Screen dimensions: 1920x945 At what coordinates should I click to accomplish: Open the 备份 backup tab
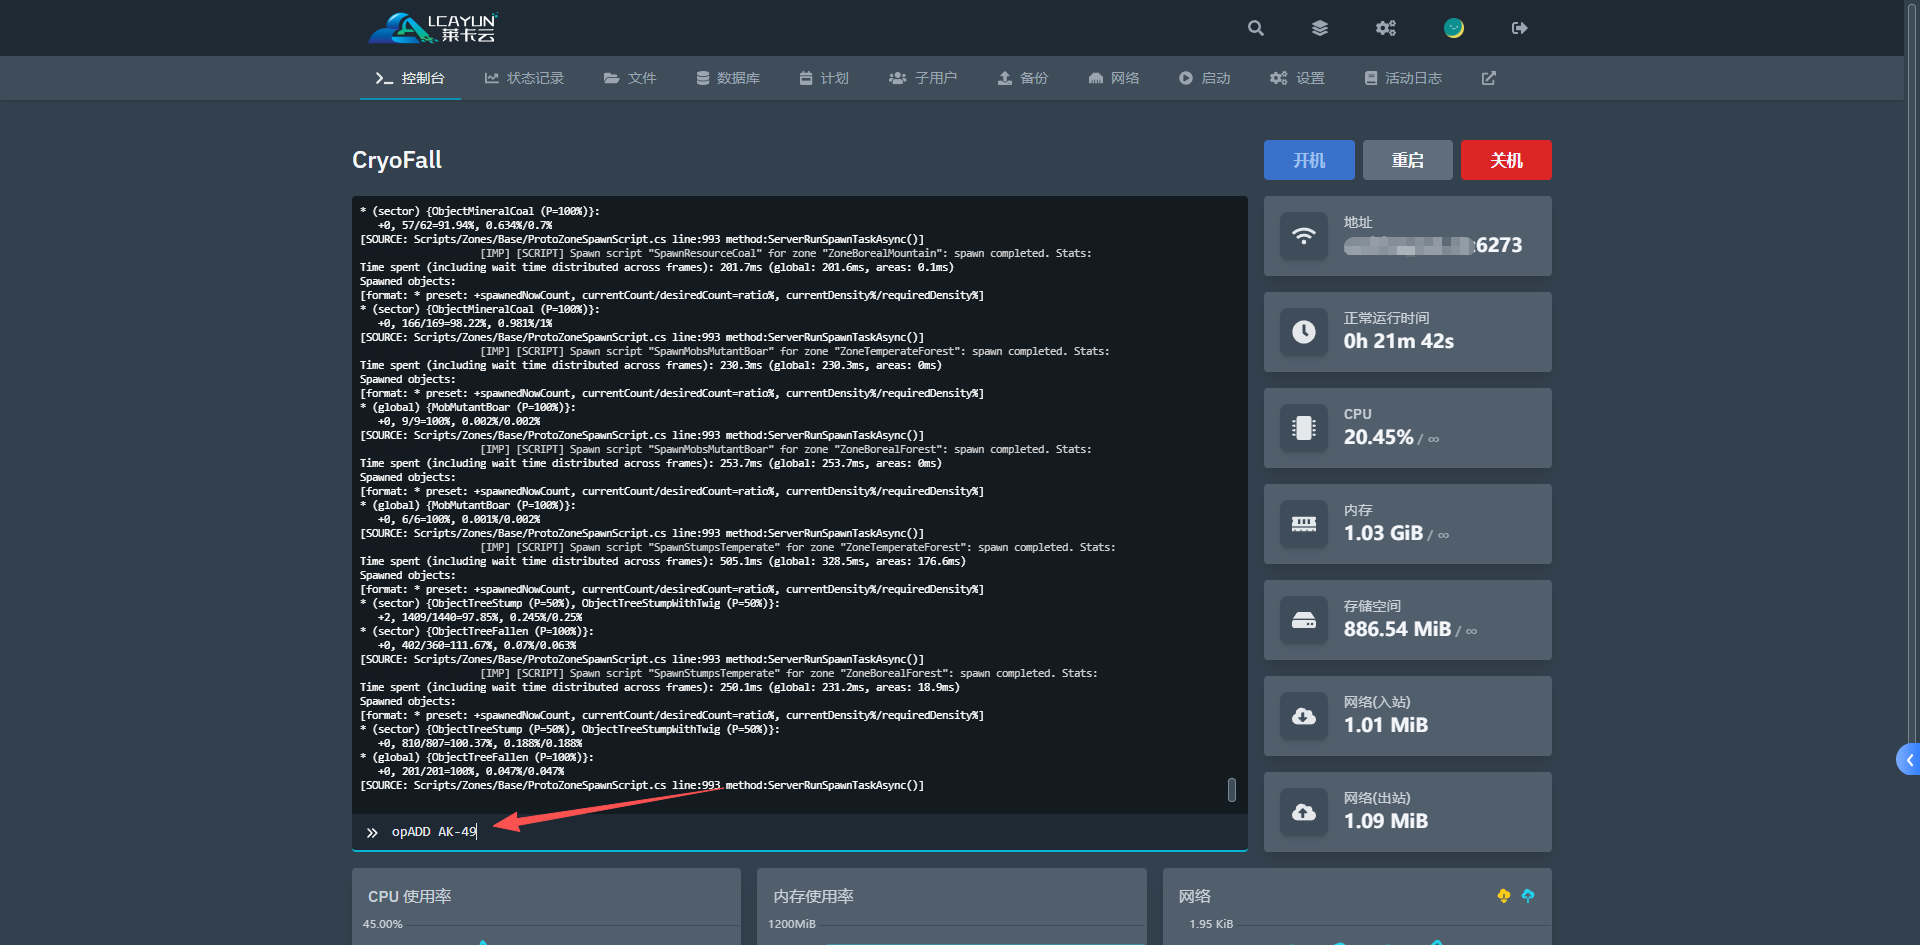tap(1022, 78)
